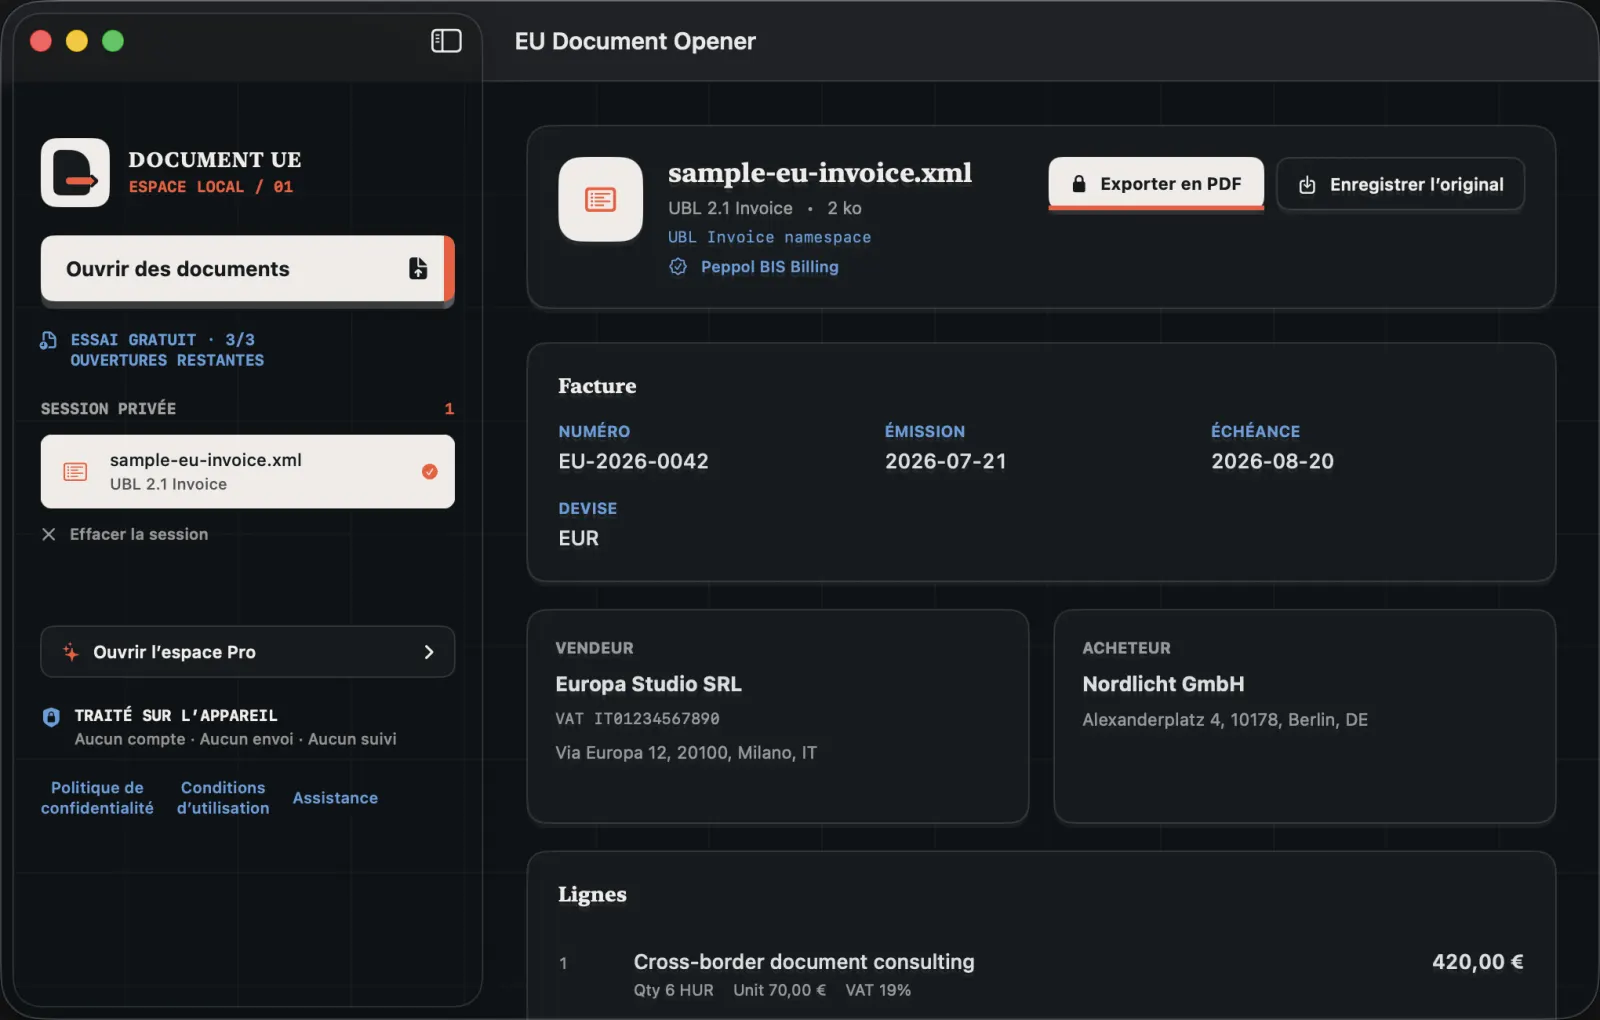Toggle the sidebar panel icon
The image size is (1600, 1020).
point(446,41)
